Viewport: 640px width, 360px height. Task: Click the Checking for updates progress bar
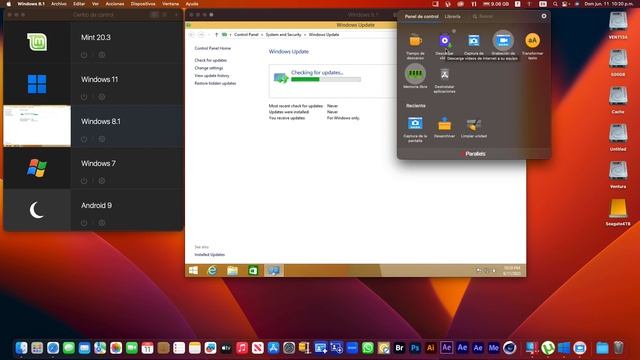coord(326,80)
